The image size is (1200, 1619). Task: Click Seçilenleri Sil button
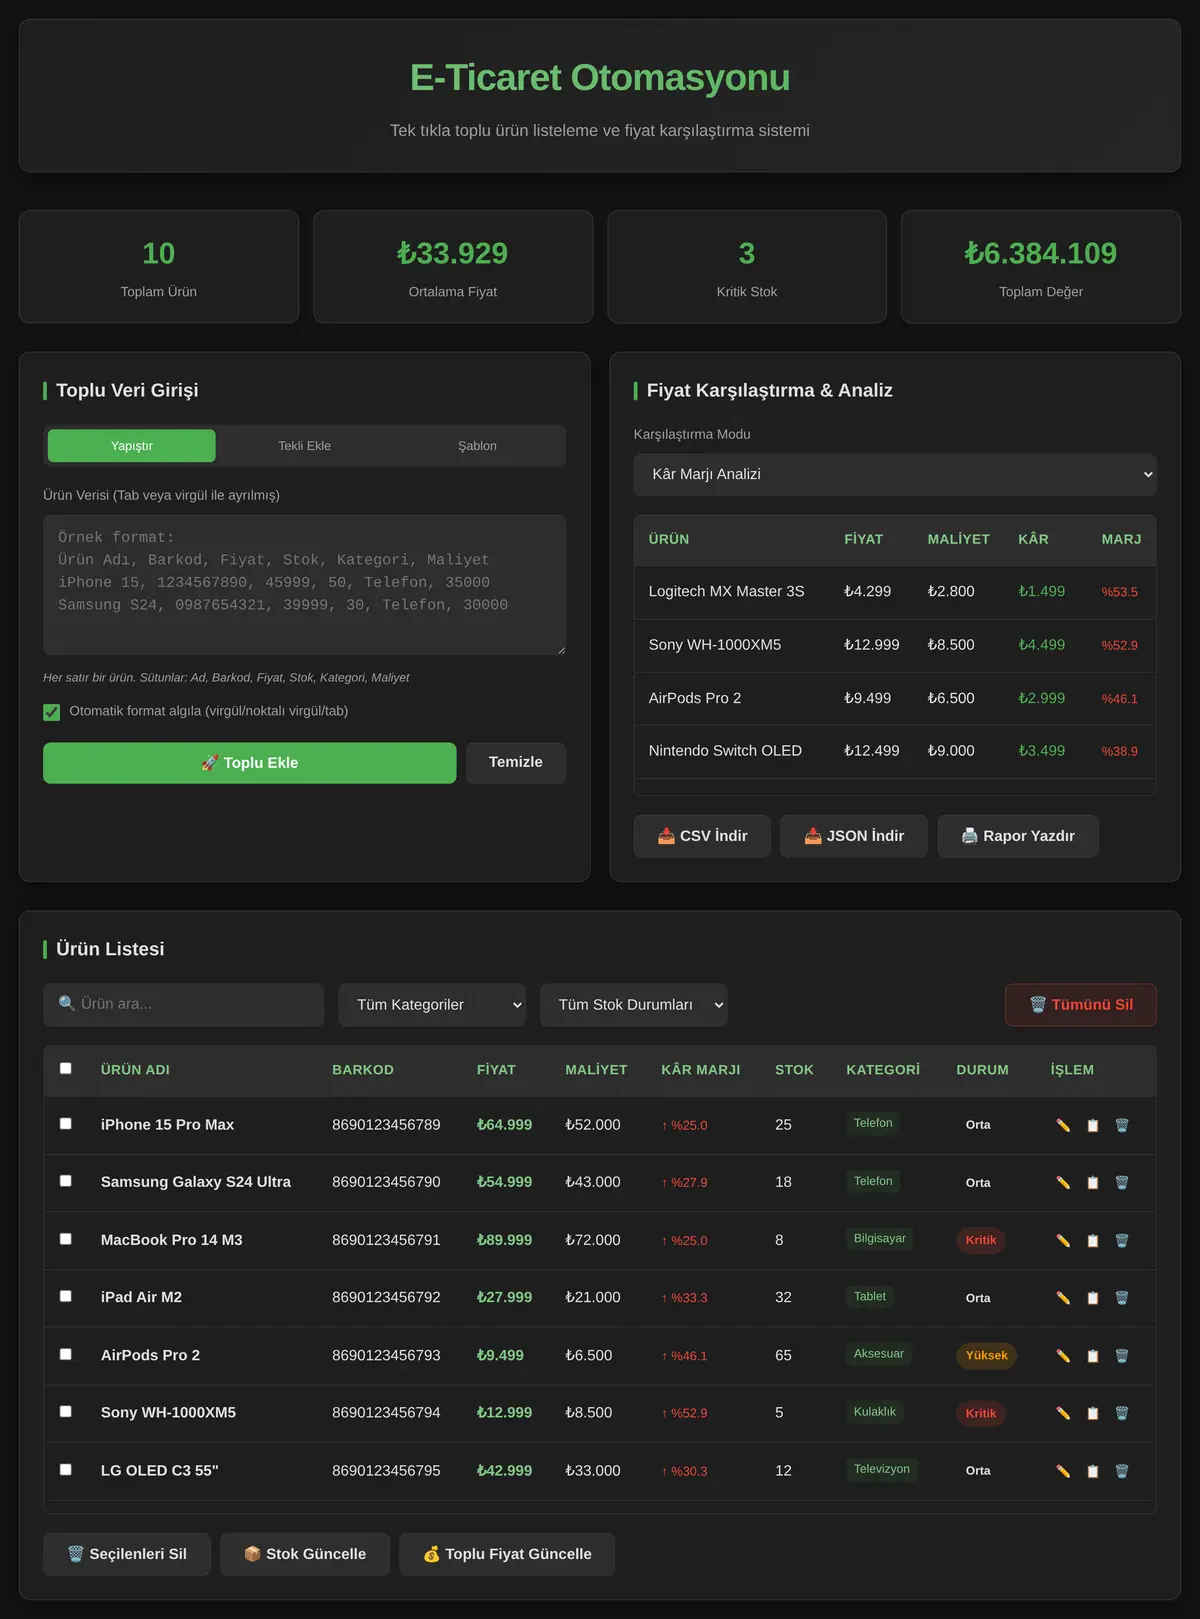pyautogui.click(x=127, y=1555)
